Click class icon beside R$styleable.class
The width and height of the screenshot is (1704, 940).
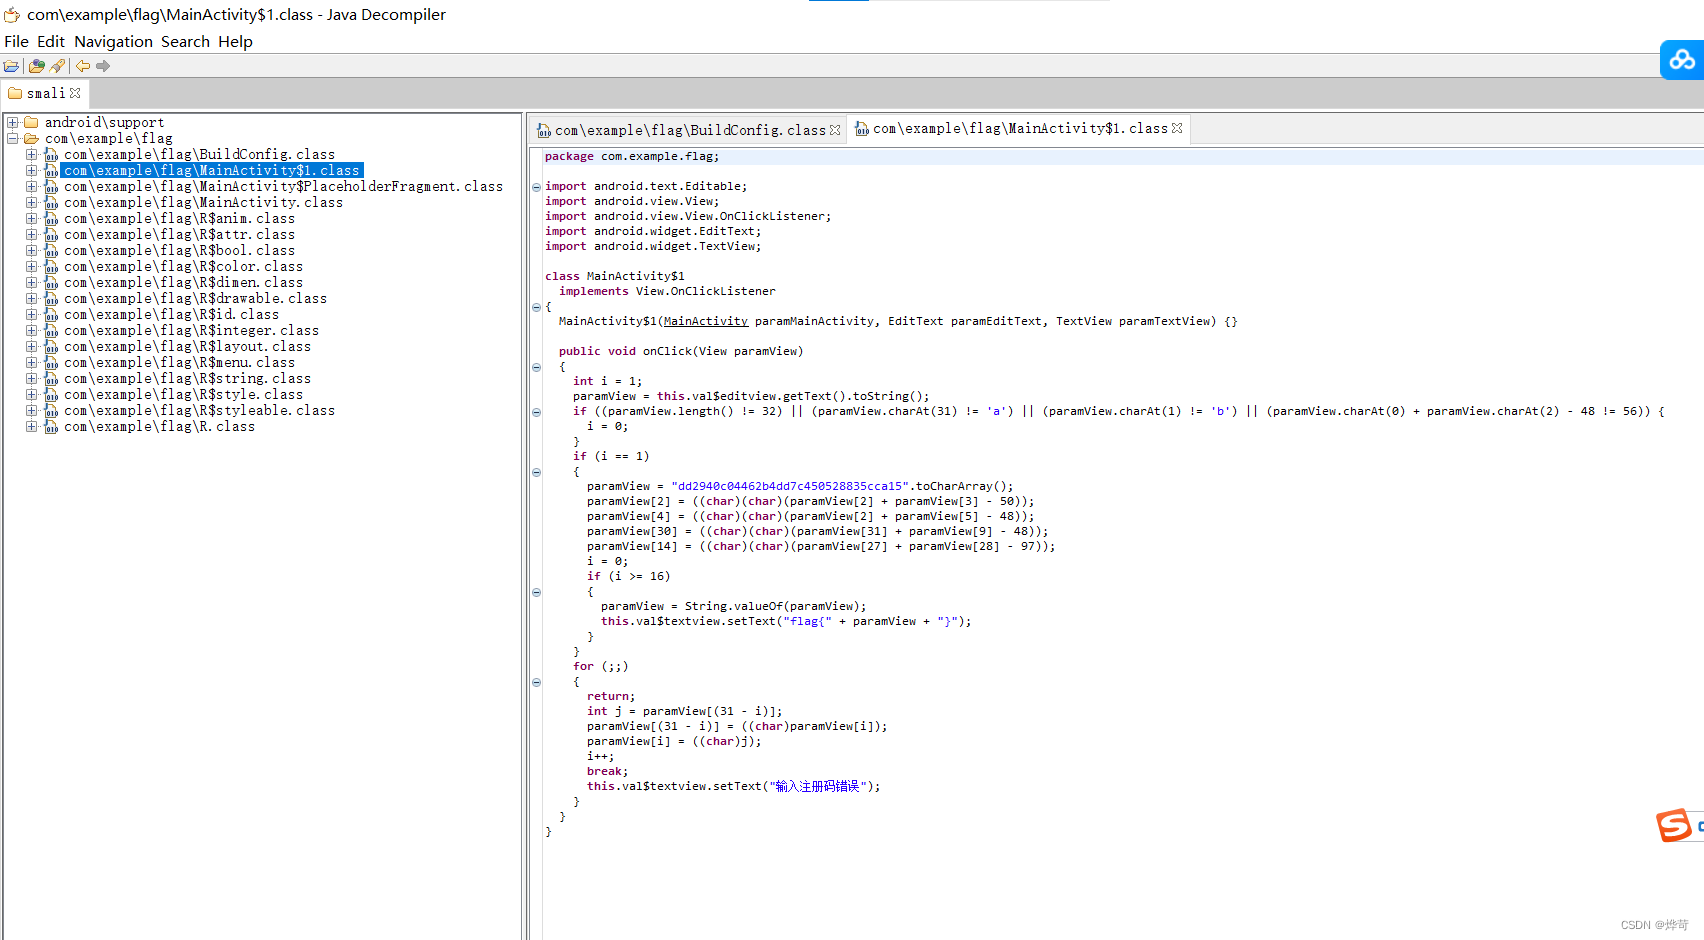(x=51, y=410)
